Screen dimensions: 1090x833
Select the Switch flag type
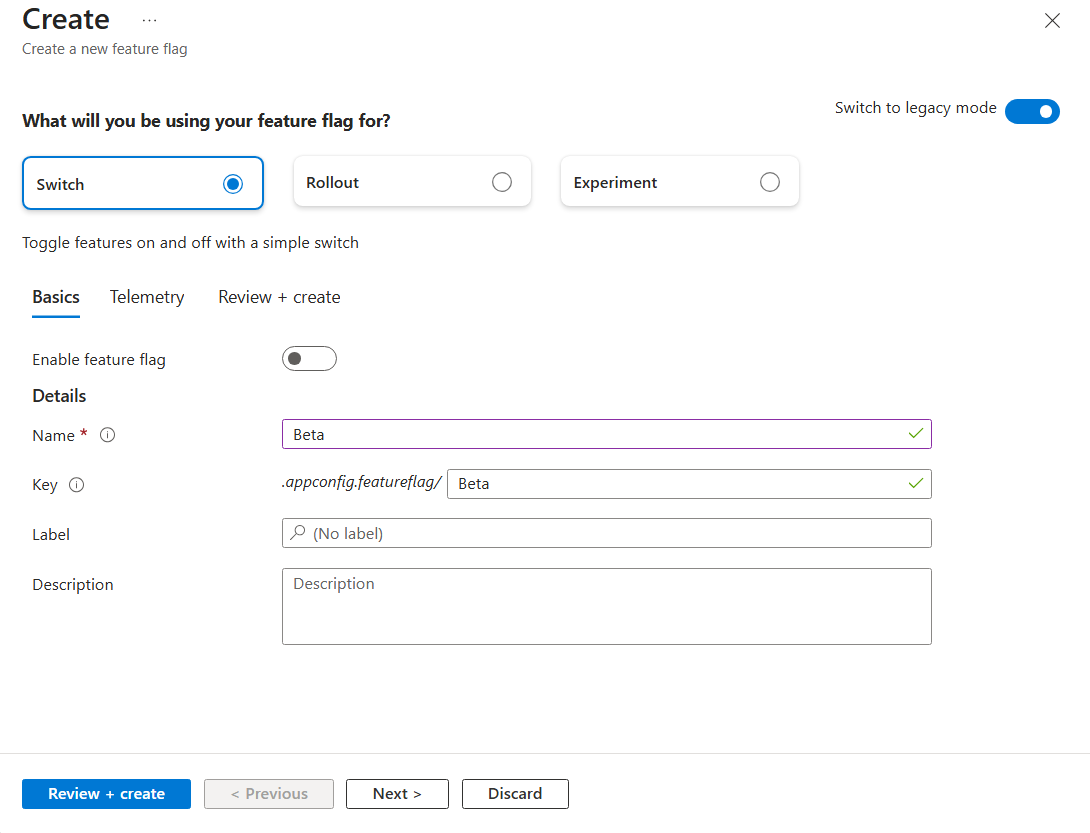142,183
